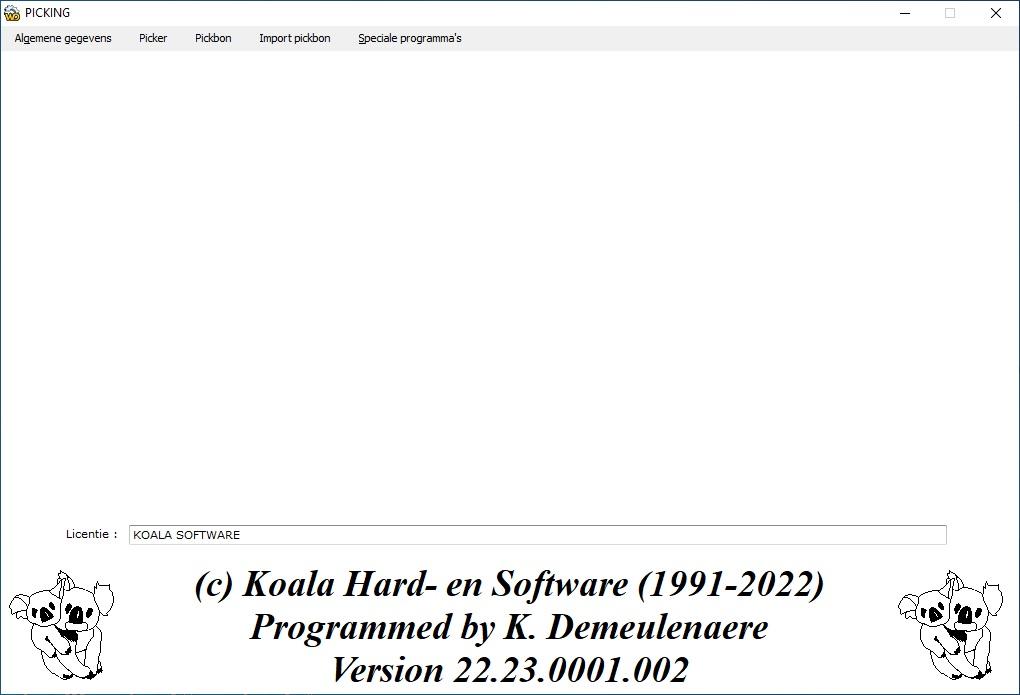Click the Licentie field containing KOALA SOFTWARE

tap(537, 535)
